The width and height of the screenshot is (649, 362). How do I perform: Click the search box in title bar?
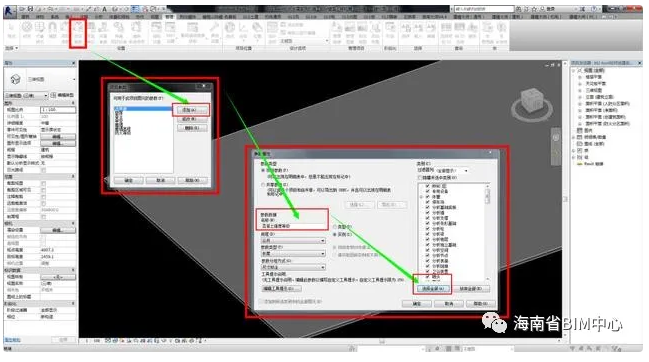(484, 9)
